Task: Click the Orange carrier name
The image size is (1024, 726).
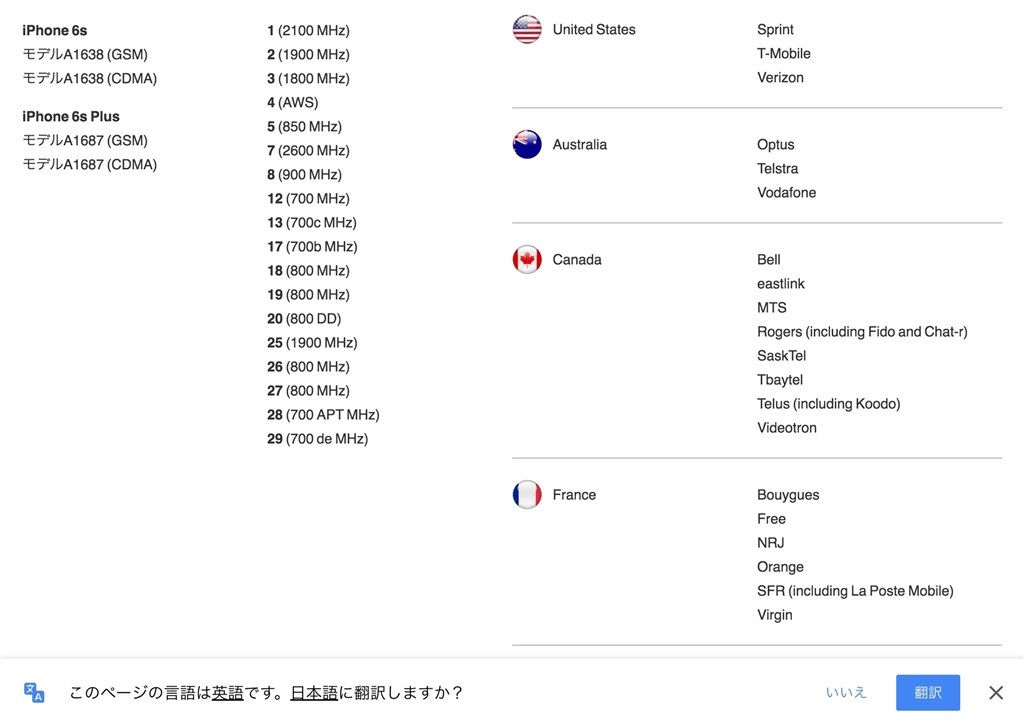Action: (x=780, y=567)
